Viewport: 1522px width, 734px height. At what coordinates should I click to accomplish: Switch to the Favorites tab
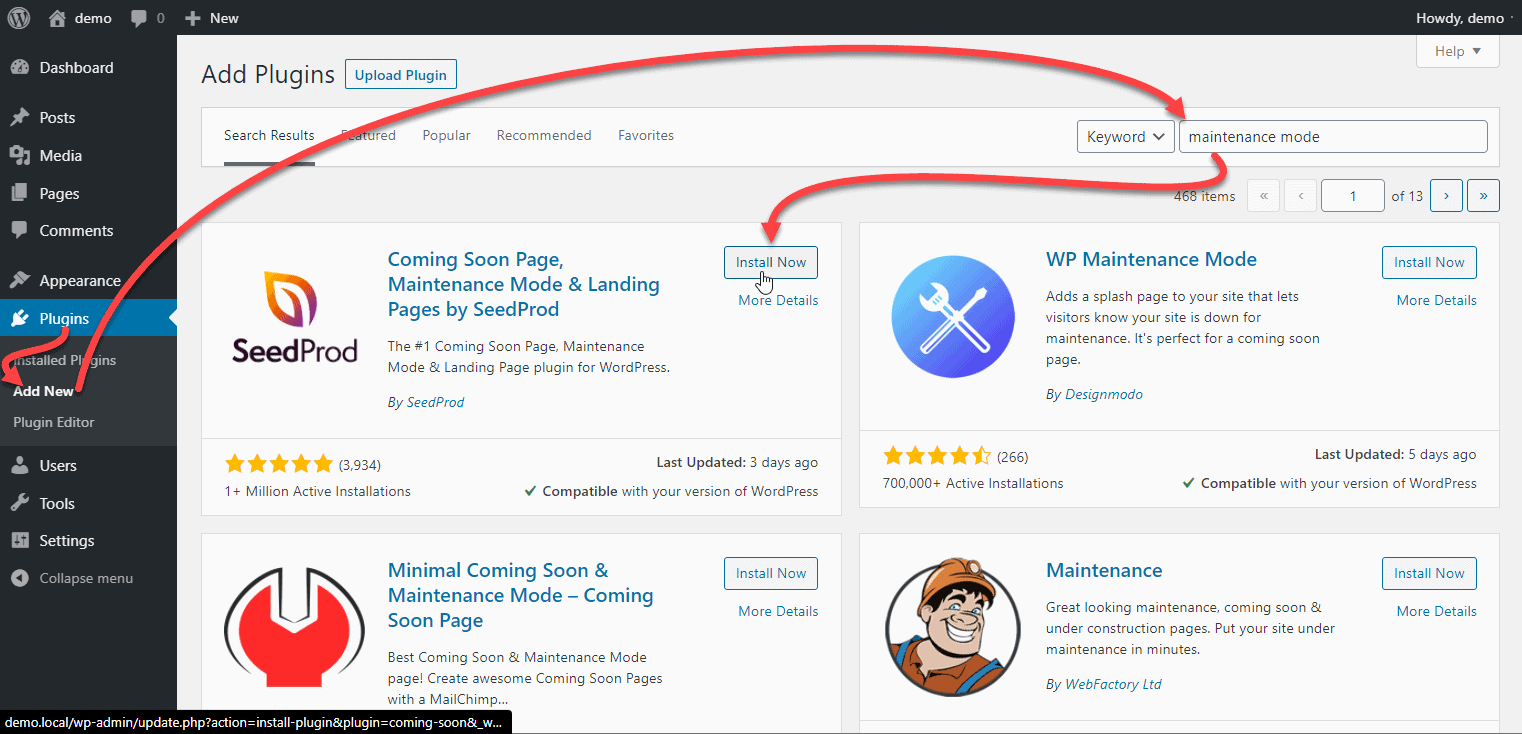(646, 135)
